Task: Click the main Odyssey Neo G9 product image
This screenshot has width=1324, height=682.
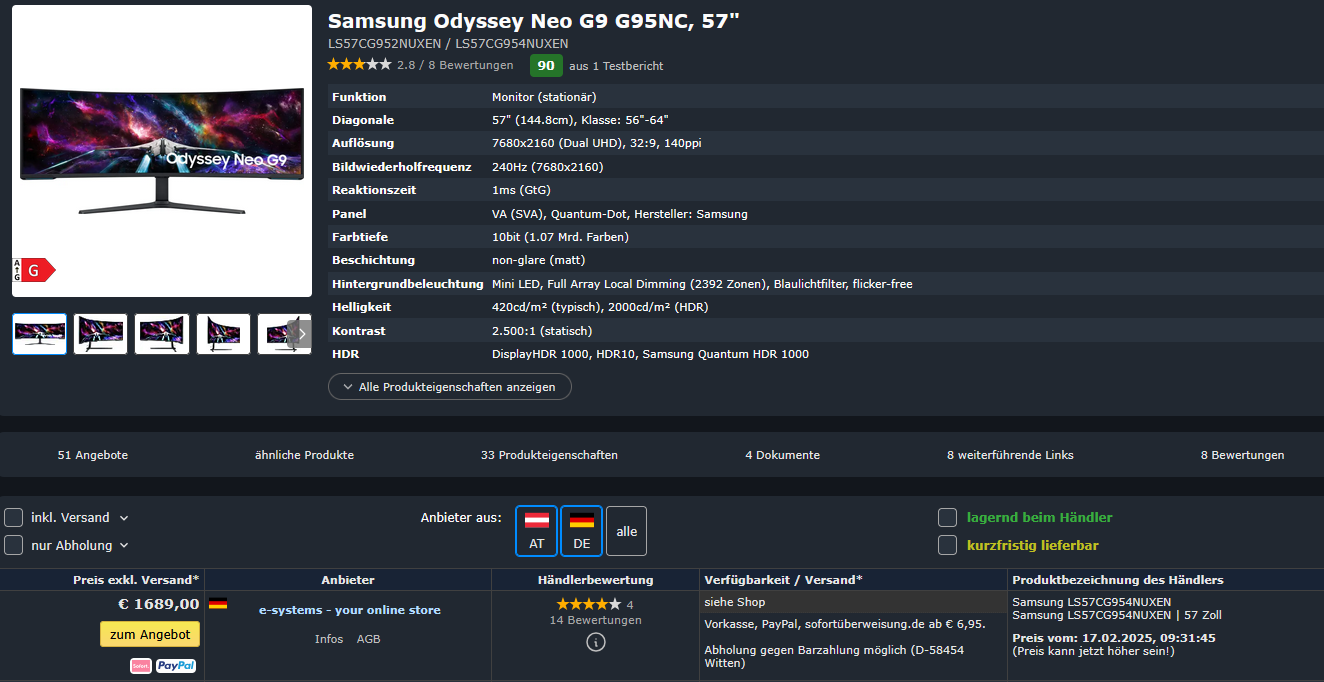Action: [x=162, y=151]
